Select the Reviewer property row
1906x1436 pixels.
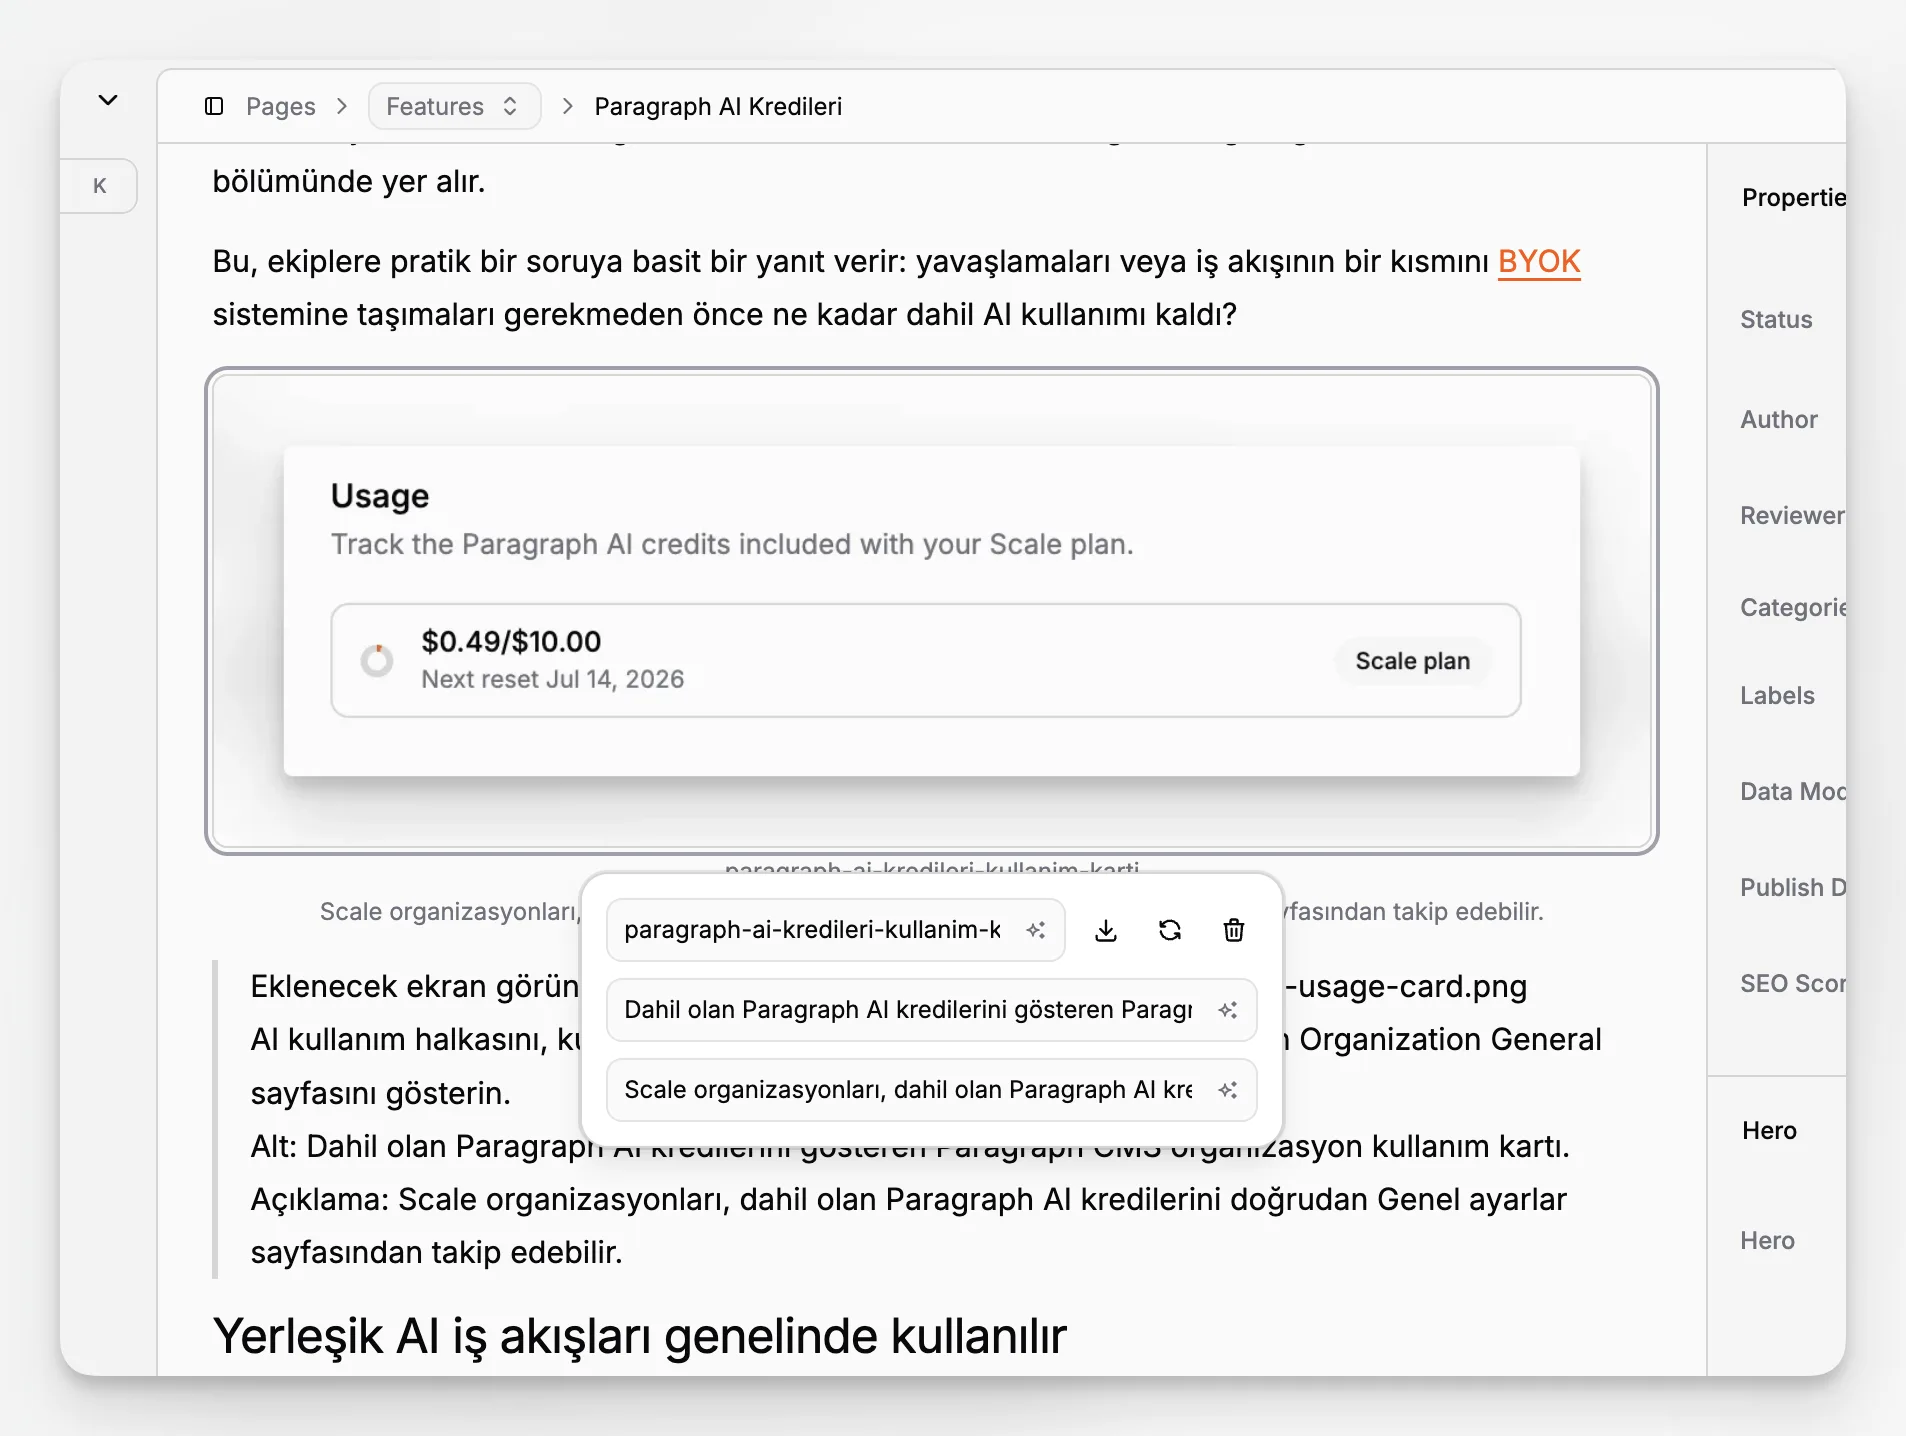click(x=1792, y=516)
